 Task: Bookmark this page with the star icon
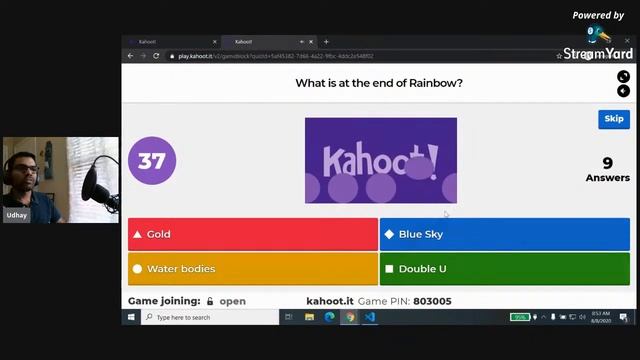pos(559,56)
